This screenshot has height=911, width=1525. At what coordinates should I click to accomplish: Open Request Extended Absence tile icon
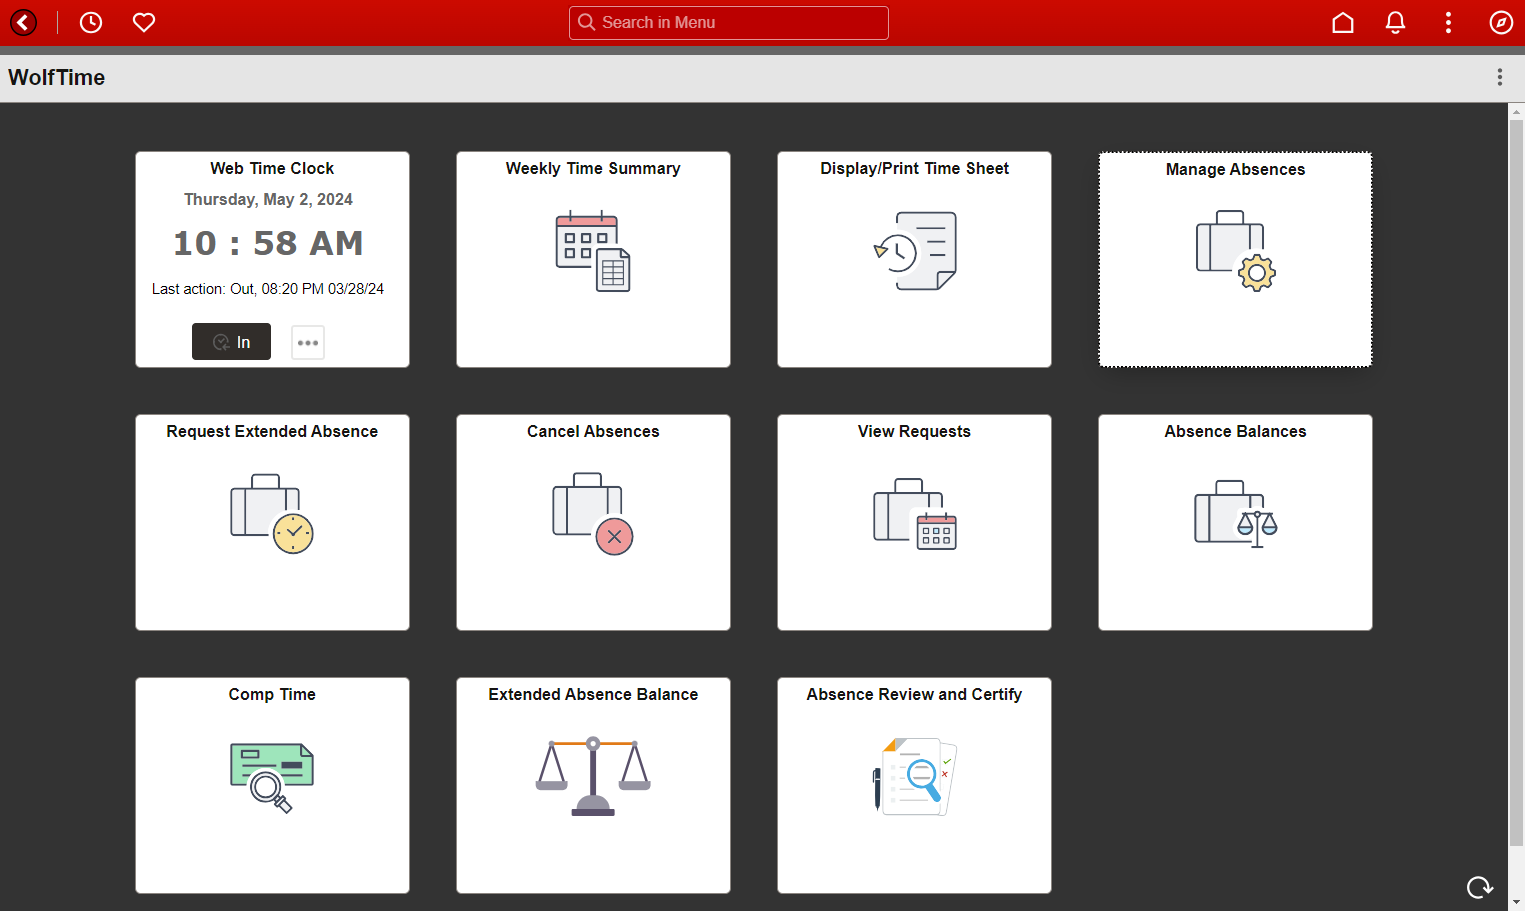[x=272, y=514]
